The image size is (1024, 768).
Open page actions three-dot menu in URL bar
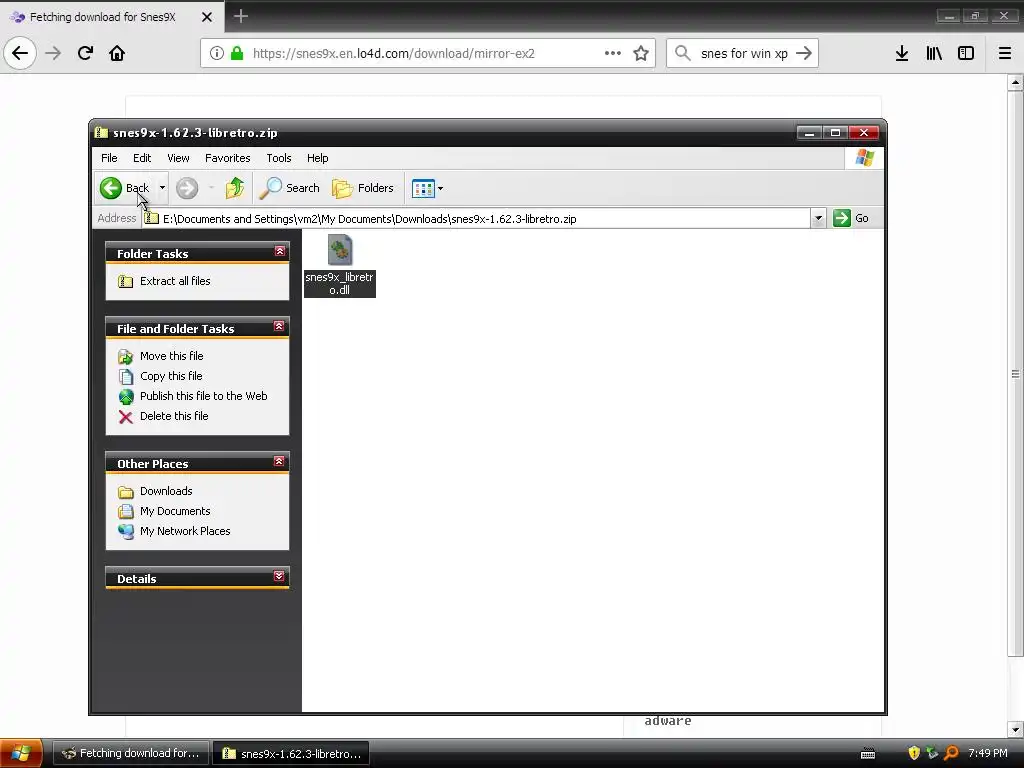click(x=613, y=53)
